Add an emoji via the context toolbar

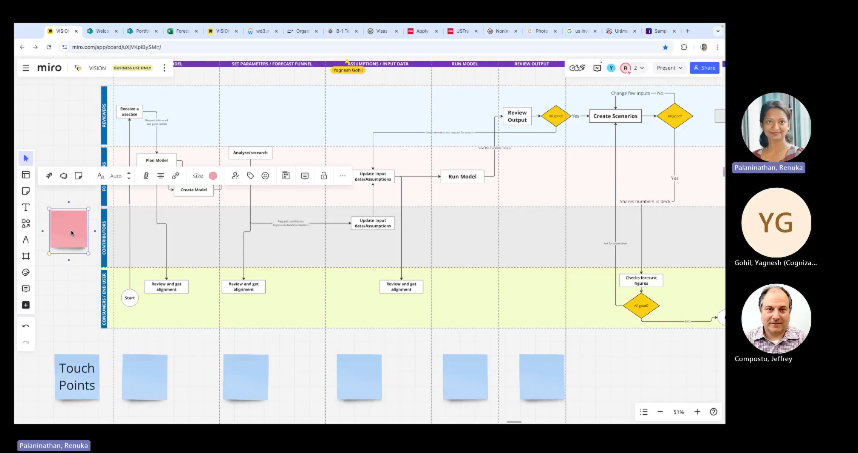click(x=265, y=175)
